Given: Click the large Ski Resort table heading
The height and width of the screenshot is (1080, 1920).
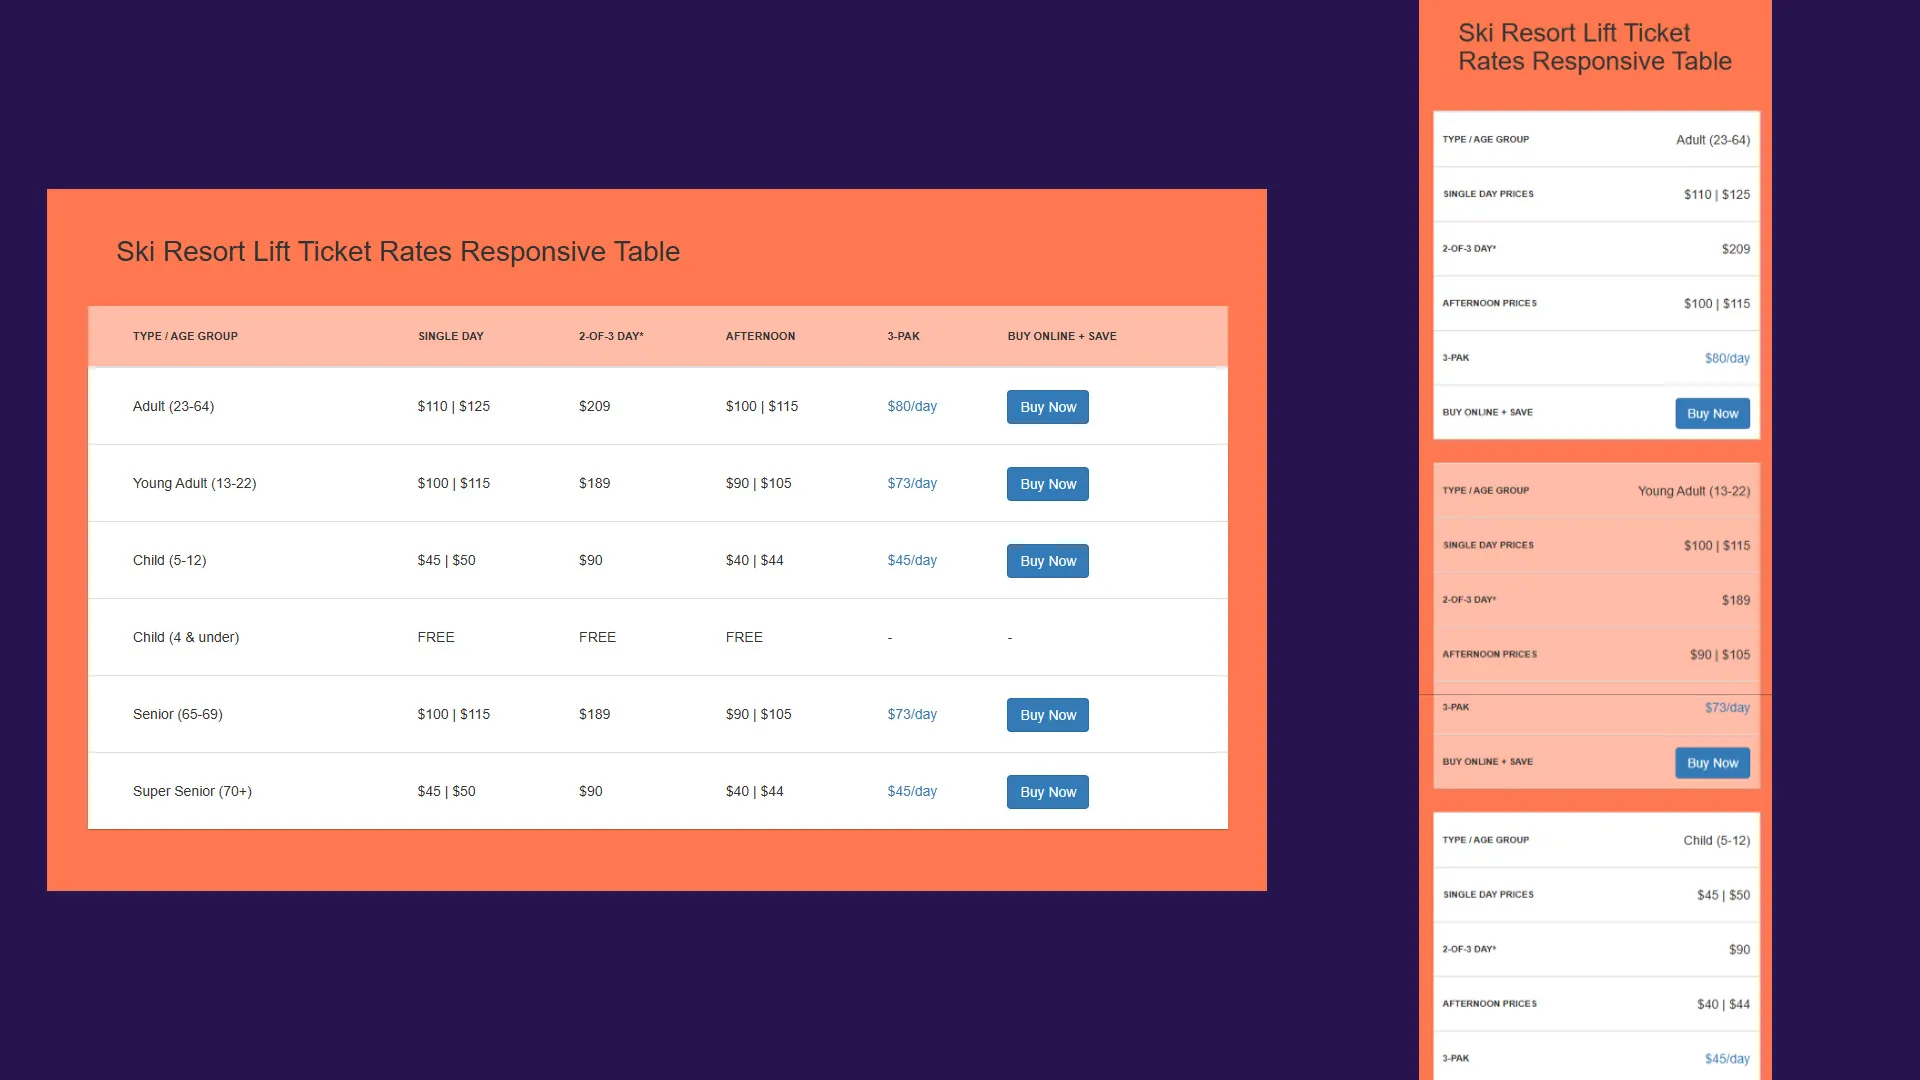Looking at the screenshot, I should [398, 251].
